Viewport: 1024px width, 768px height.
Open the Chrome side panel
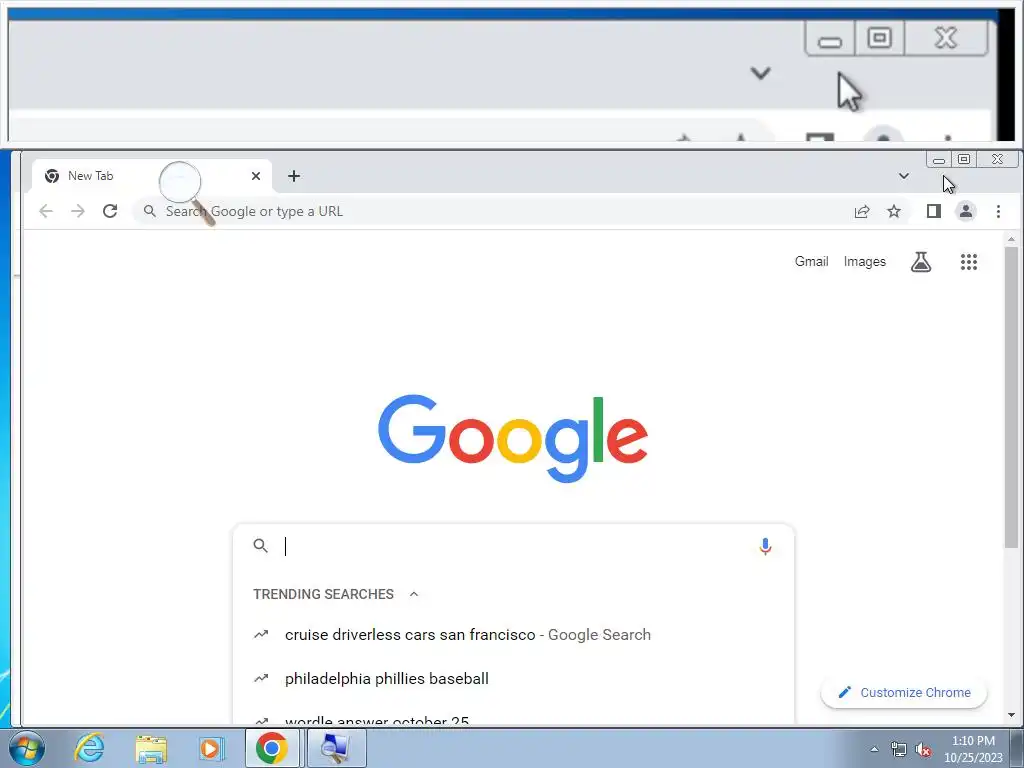934,211
